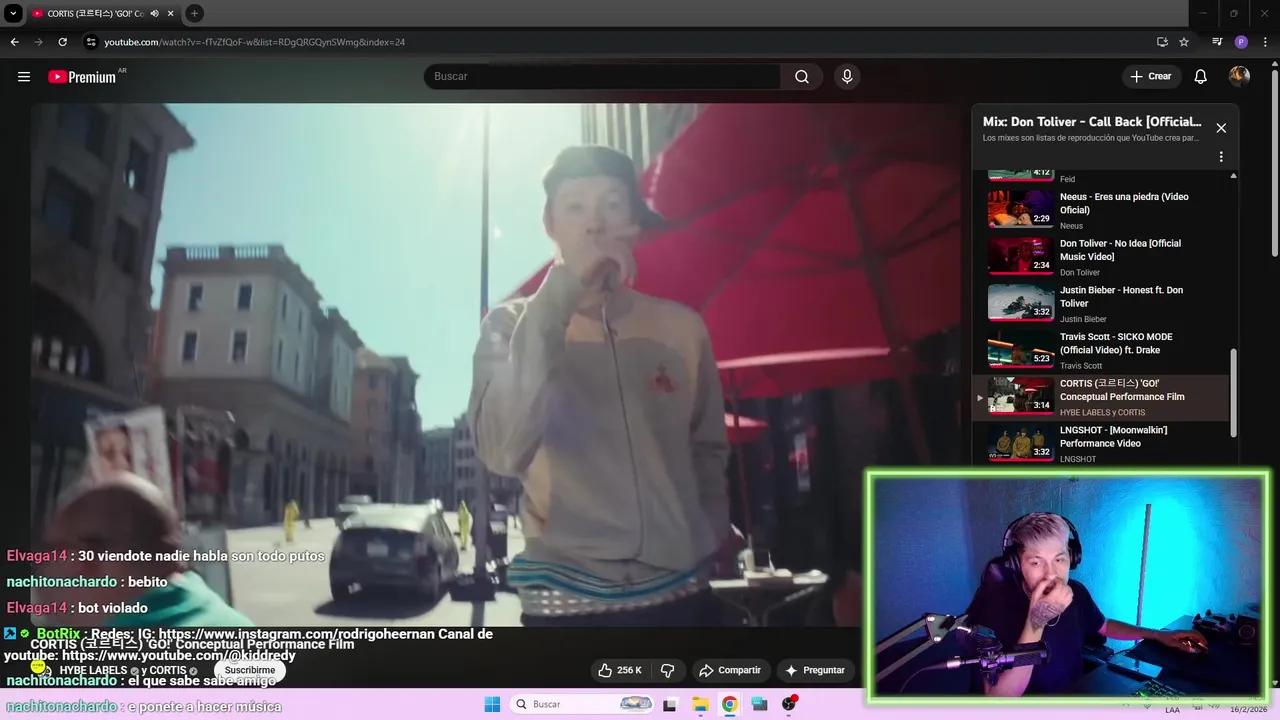Open the account avatar menu
This screenshot has height=720, width=1280.
coord(1239,77)
